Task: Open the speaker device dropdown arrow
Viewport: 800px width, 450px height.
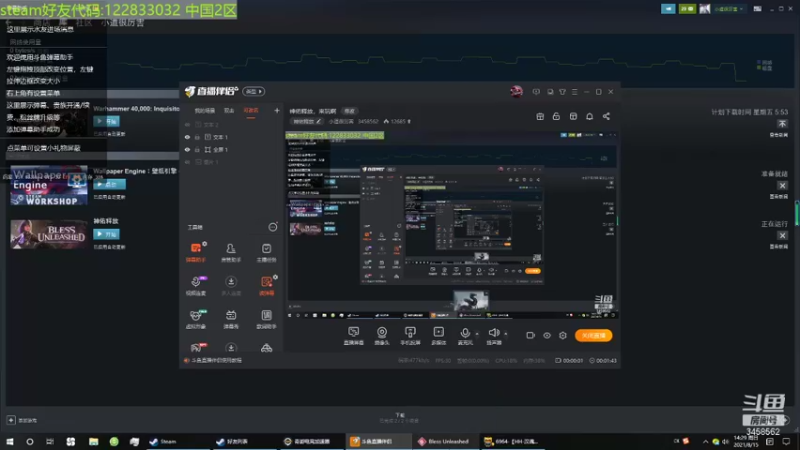Action: click(x=506, y=334)
